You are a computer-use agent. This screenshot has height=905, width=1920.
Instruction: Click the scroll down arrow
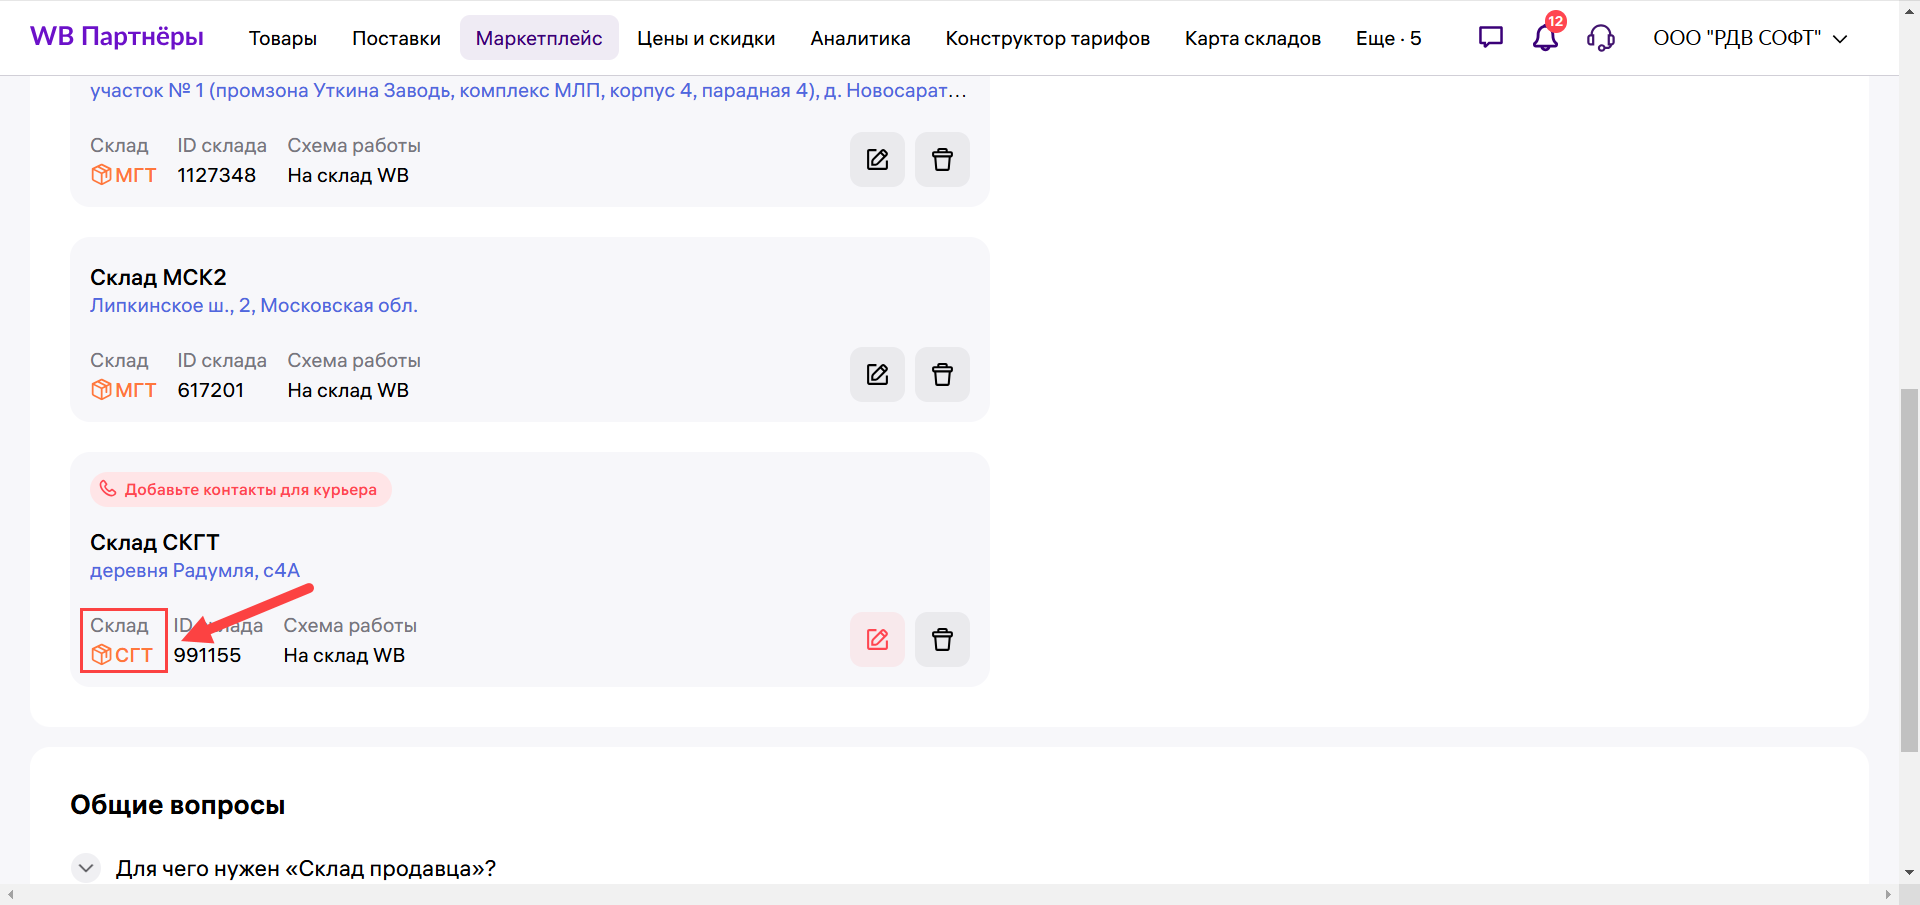click(x=1909, y=873)
